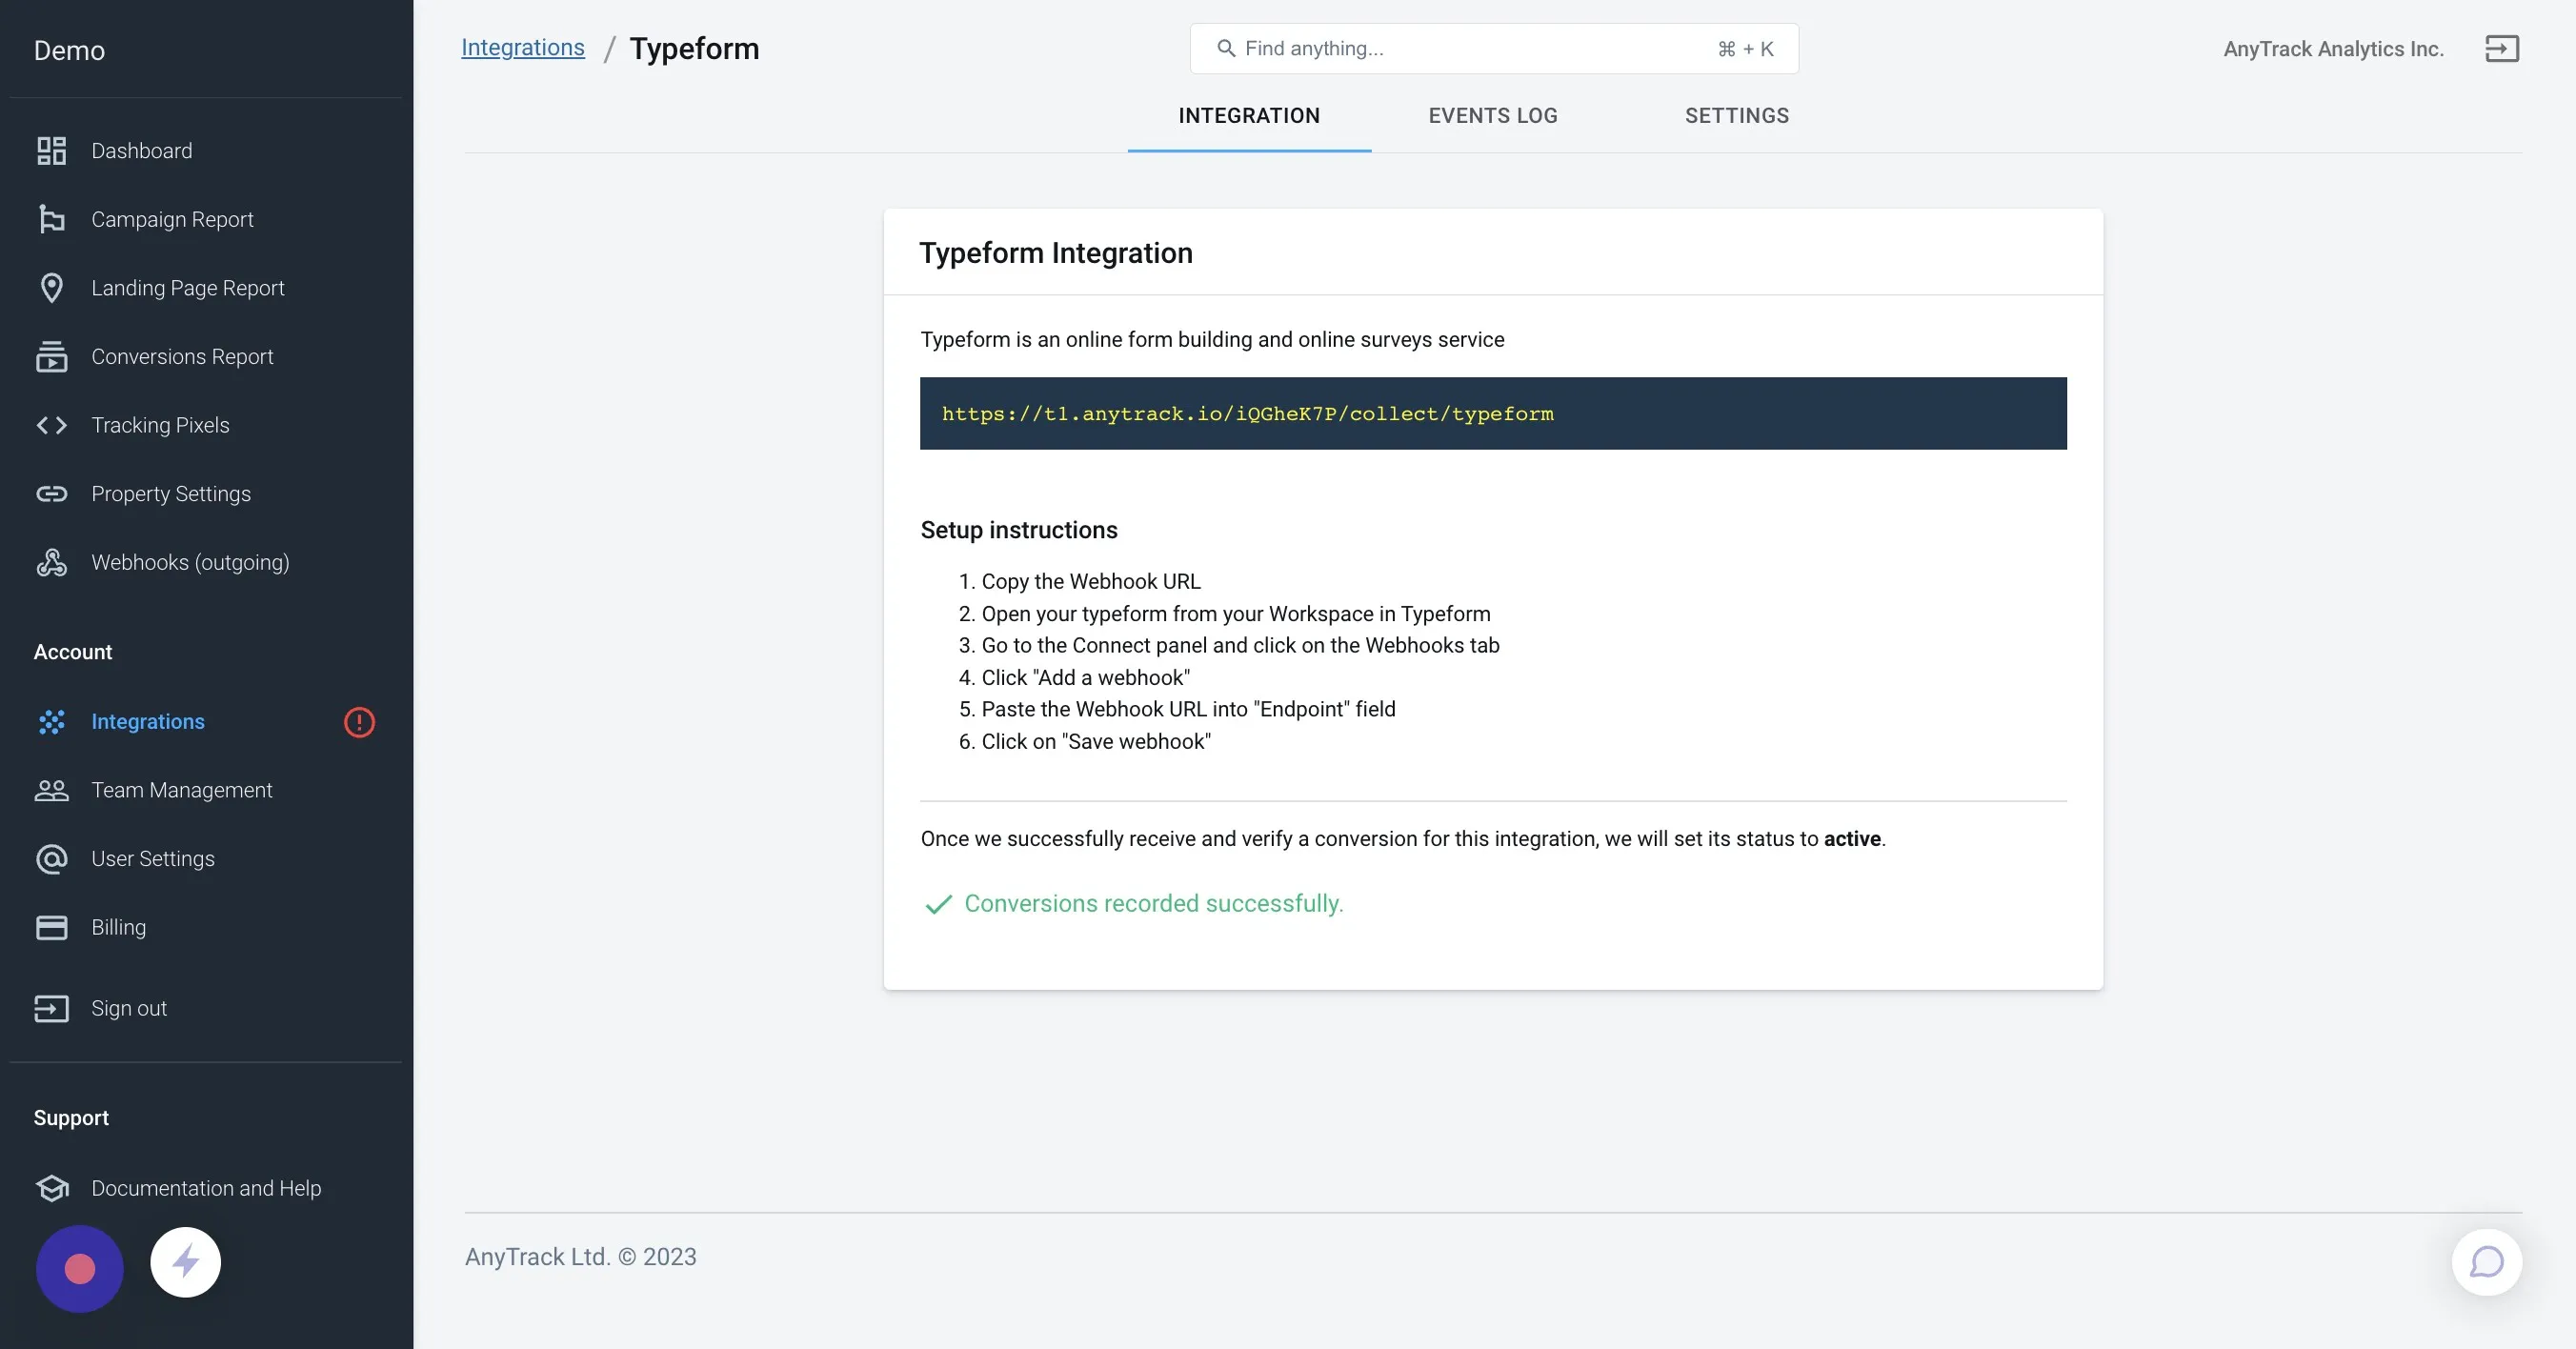Click the Landing Page Report pin icon
Viewport: 2576px width, 1349px height.
tap(51, 288)
